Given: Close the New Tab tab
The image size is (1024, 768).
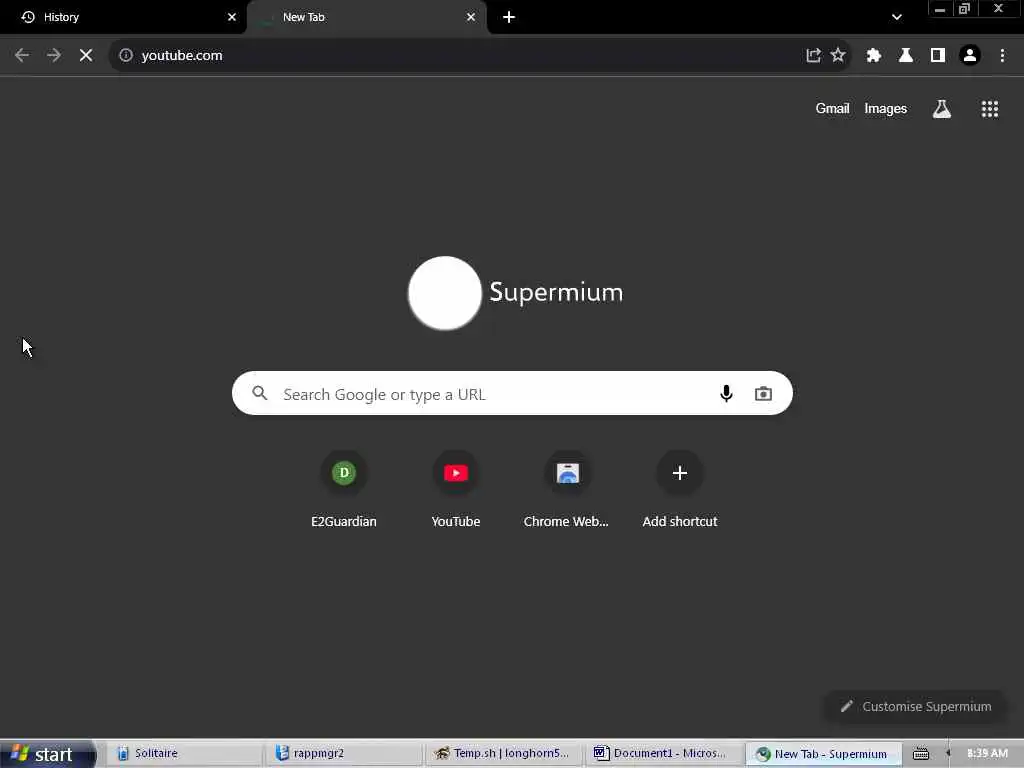Looking at the screenshot, I should (x=471, y=17).
